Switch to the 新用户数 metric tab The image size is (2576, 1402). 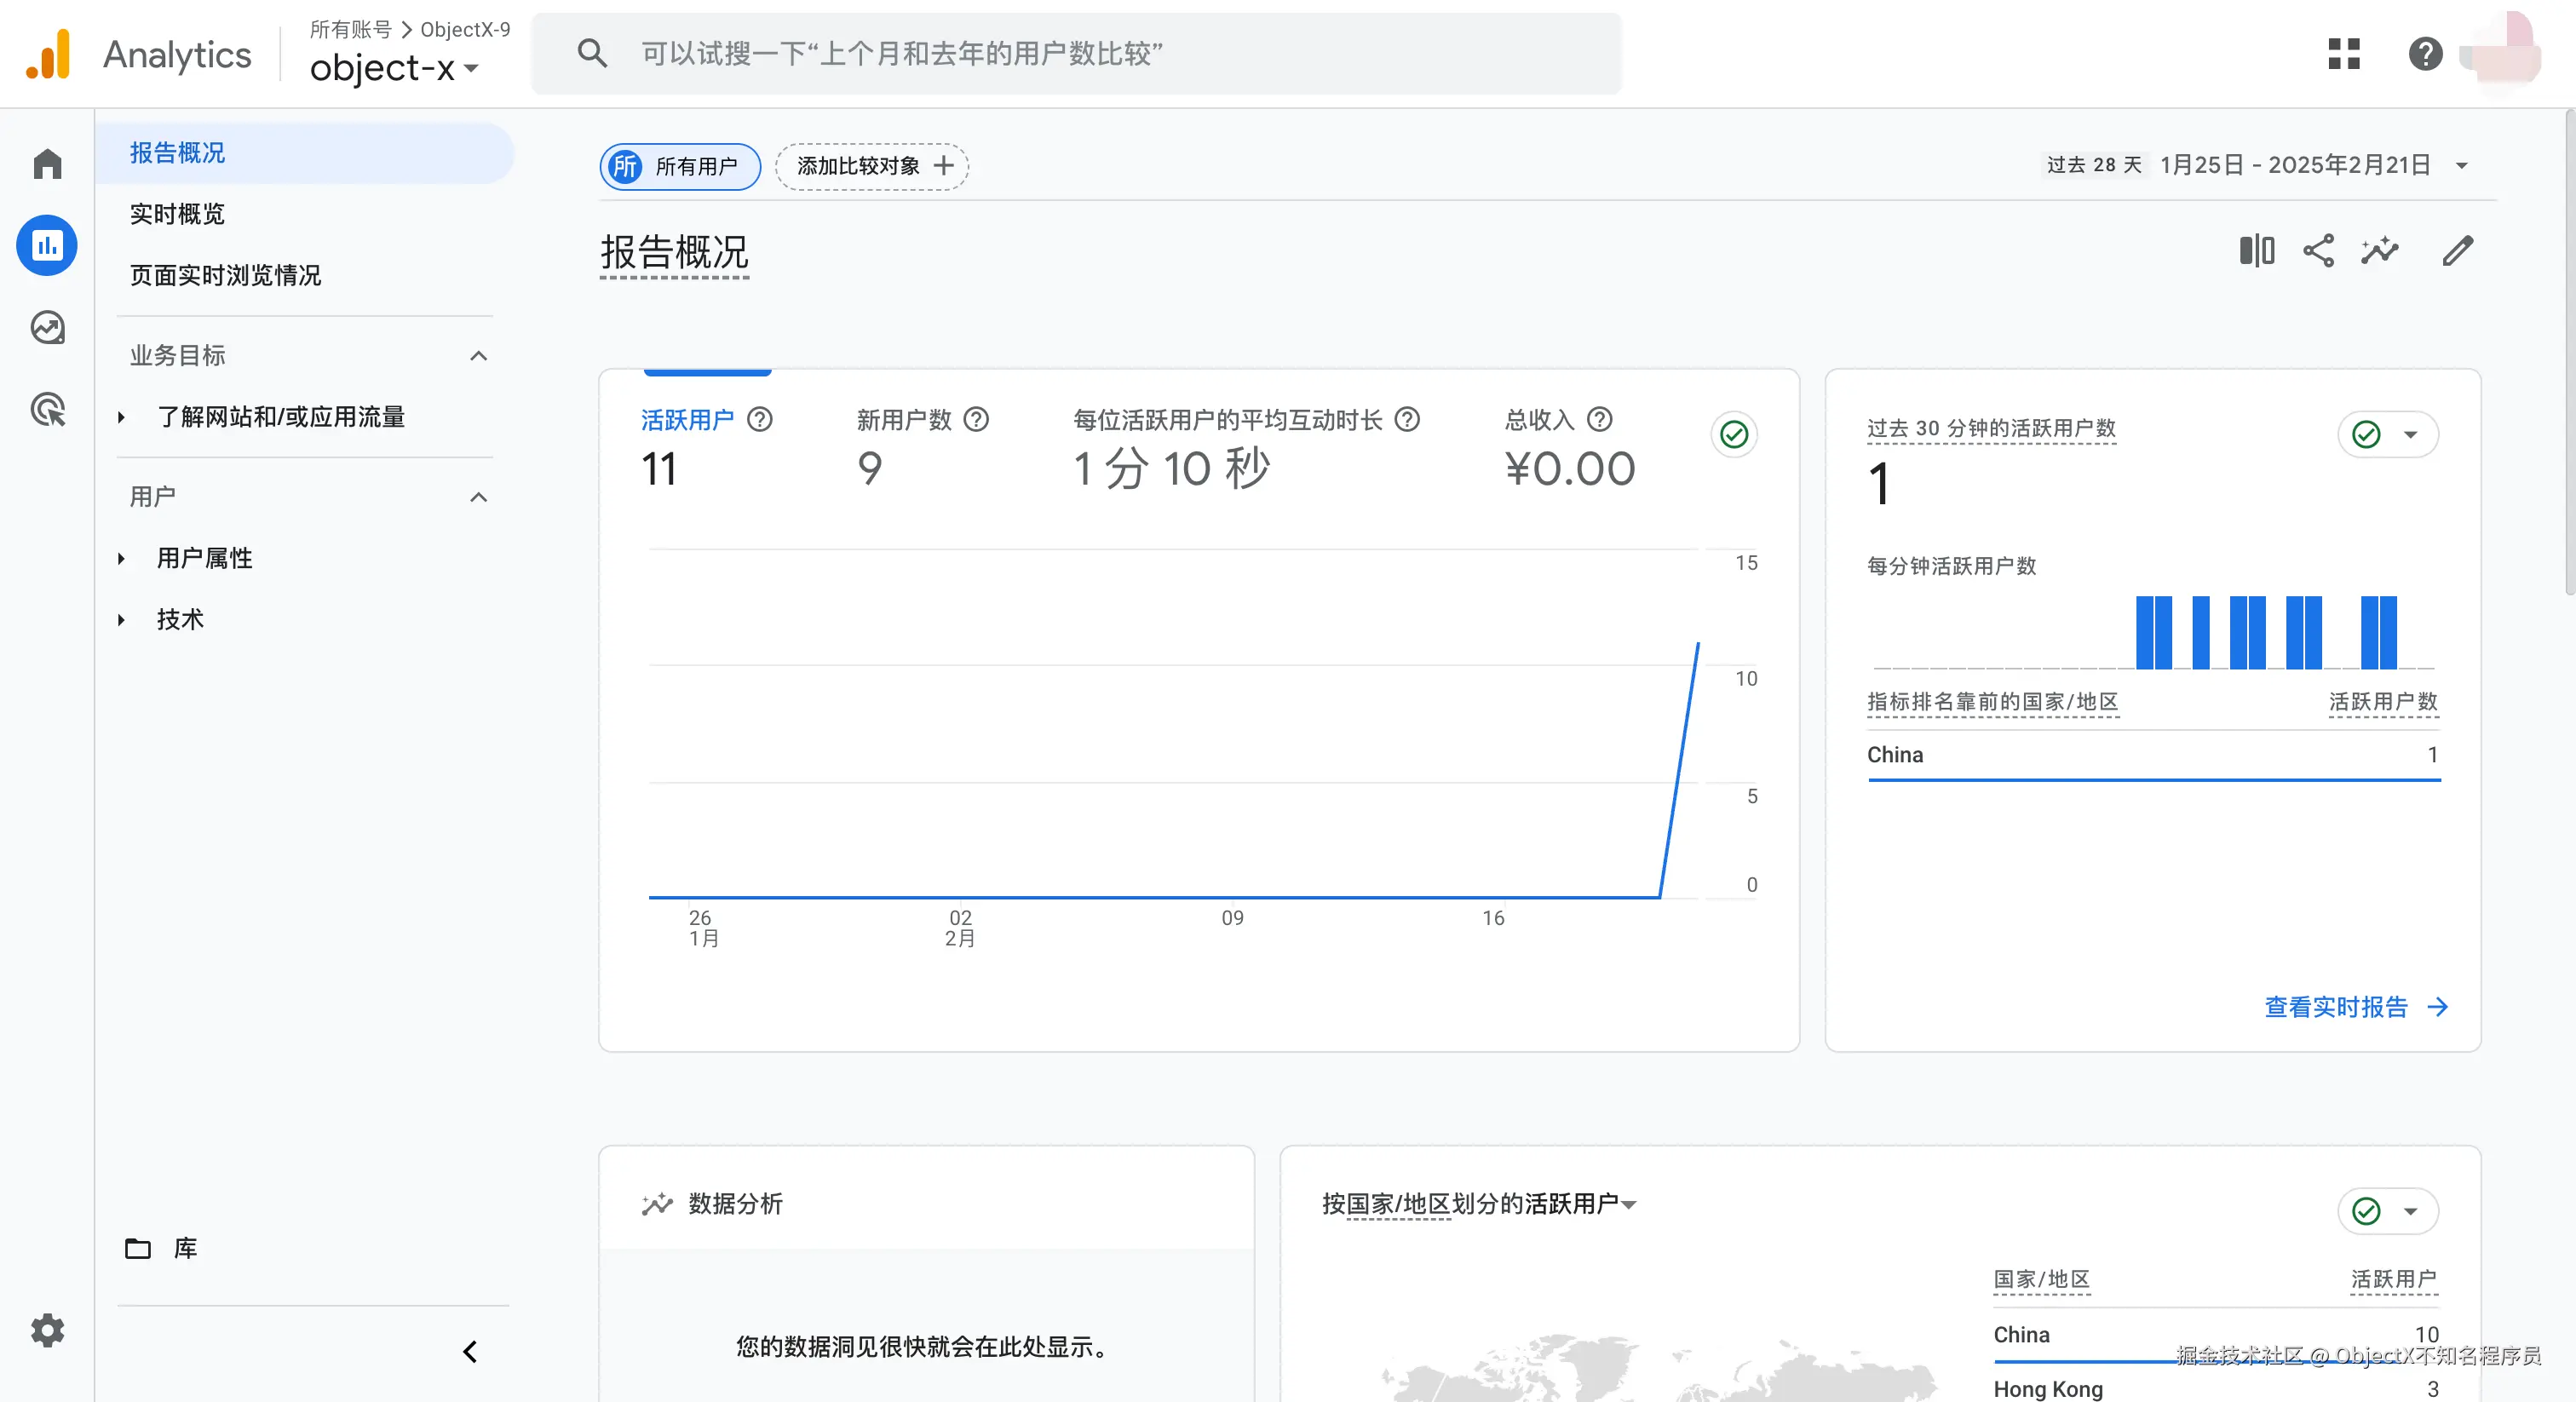(904, 420)
